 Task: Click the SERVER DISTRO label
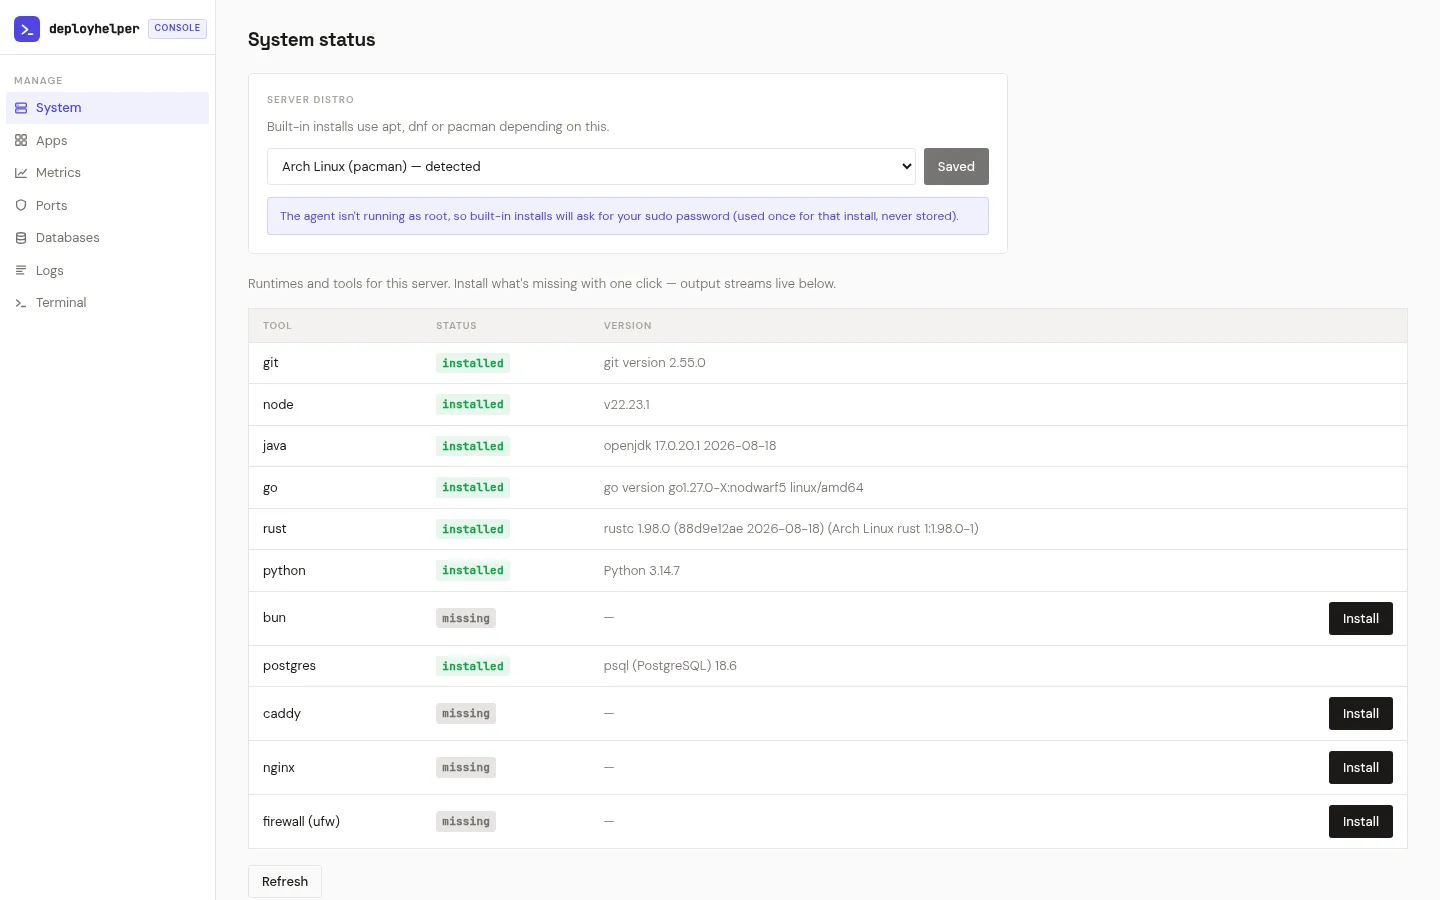coord(310,100)
